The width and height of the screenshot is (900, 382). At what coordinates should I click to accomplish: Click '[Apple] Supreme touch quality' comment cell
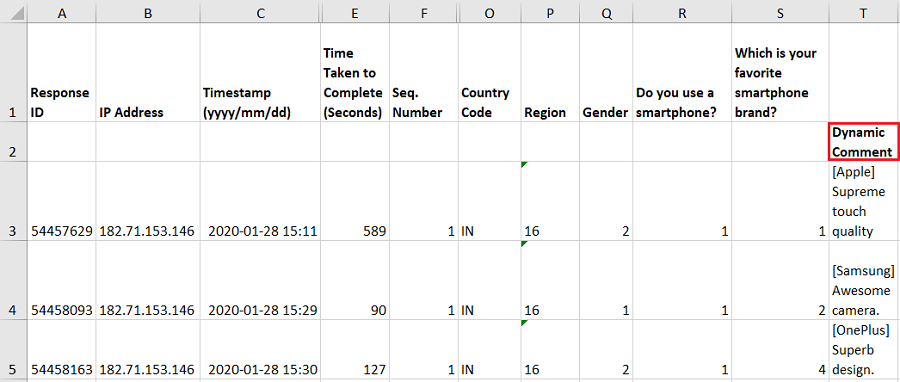[864, 201]
